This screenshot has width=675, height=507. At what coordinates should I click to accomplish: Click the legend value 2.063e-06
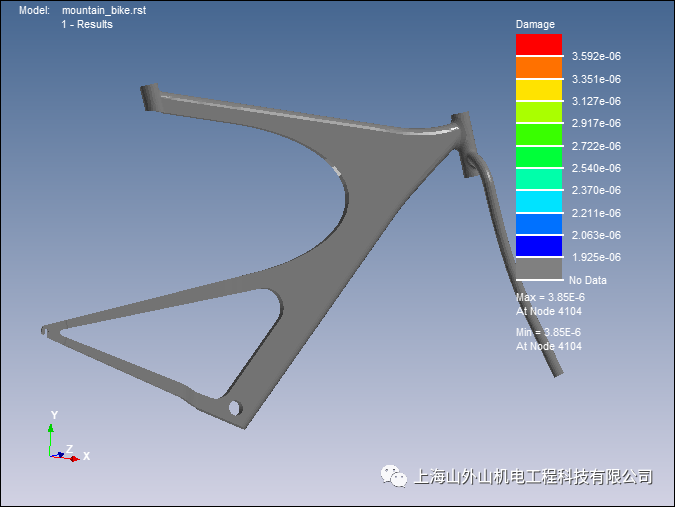596,235
